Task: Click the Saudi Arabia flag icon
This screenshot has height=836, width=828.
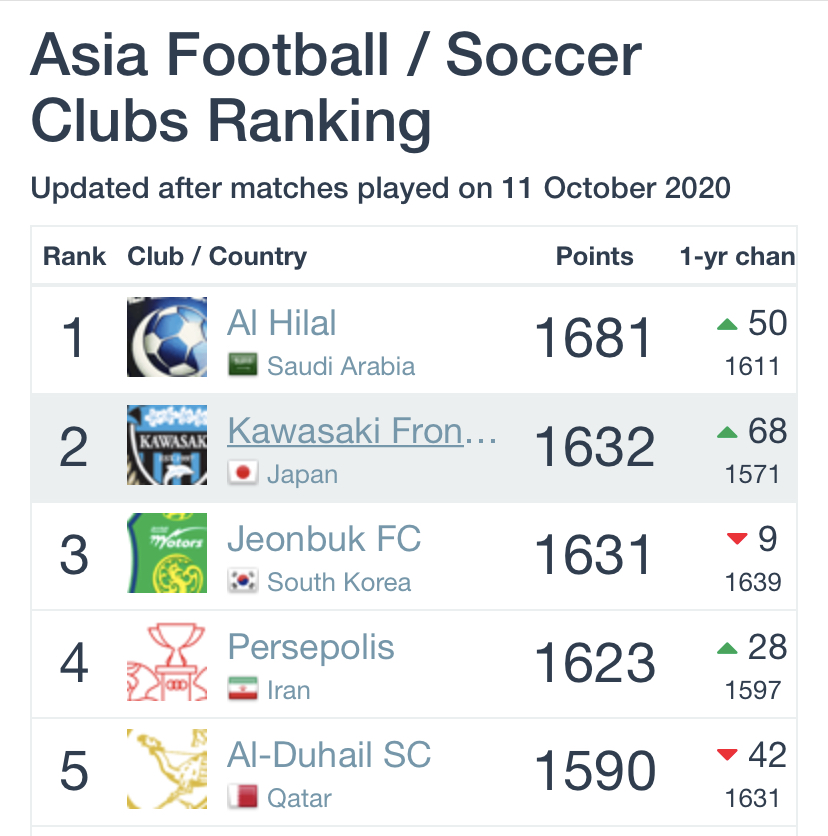Action: [x=243, y=365]
